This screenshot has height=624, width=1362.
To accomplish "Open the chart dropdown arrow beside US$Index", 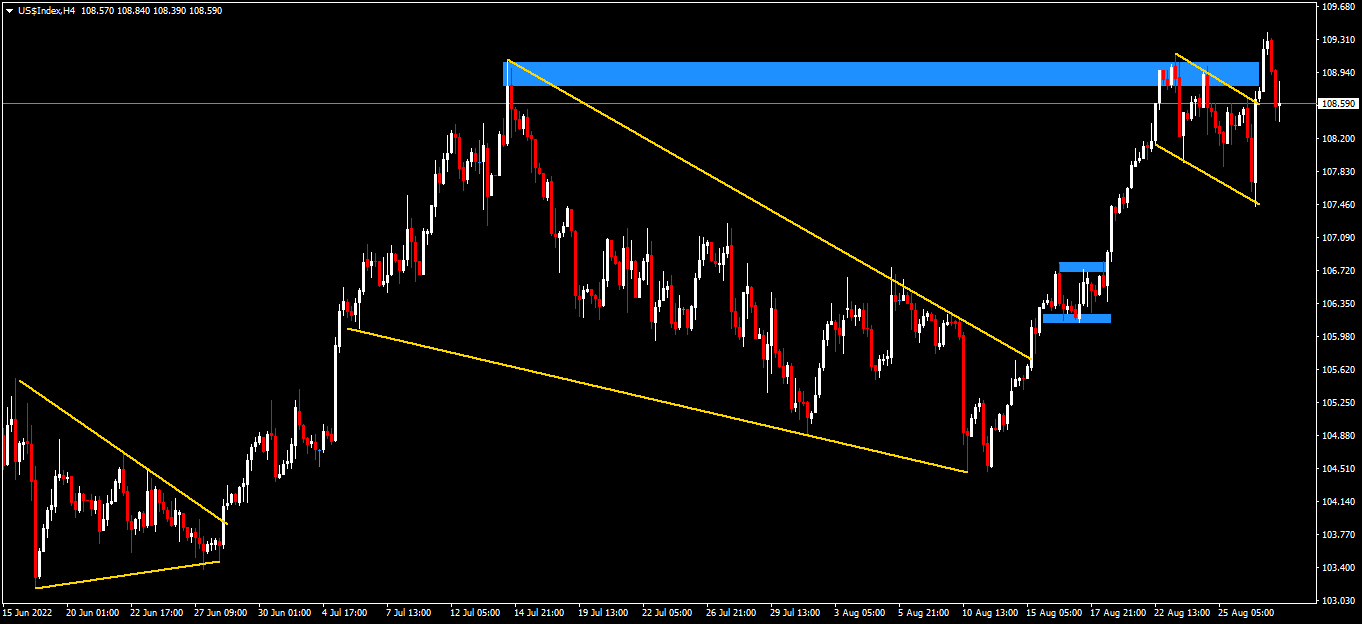I will click(x=9, y=11).
